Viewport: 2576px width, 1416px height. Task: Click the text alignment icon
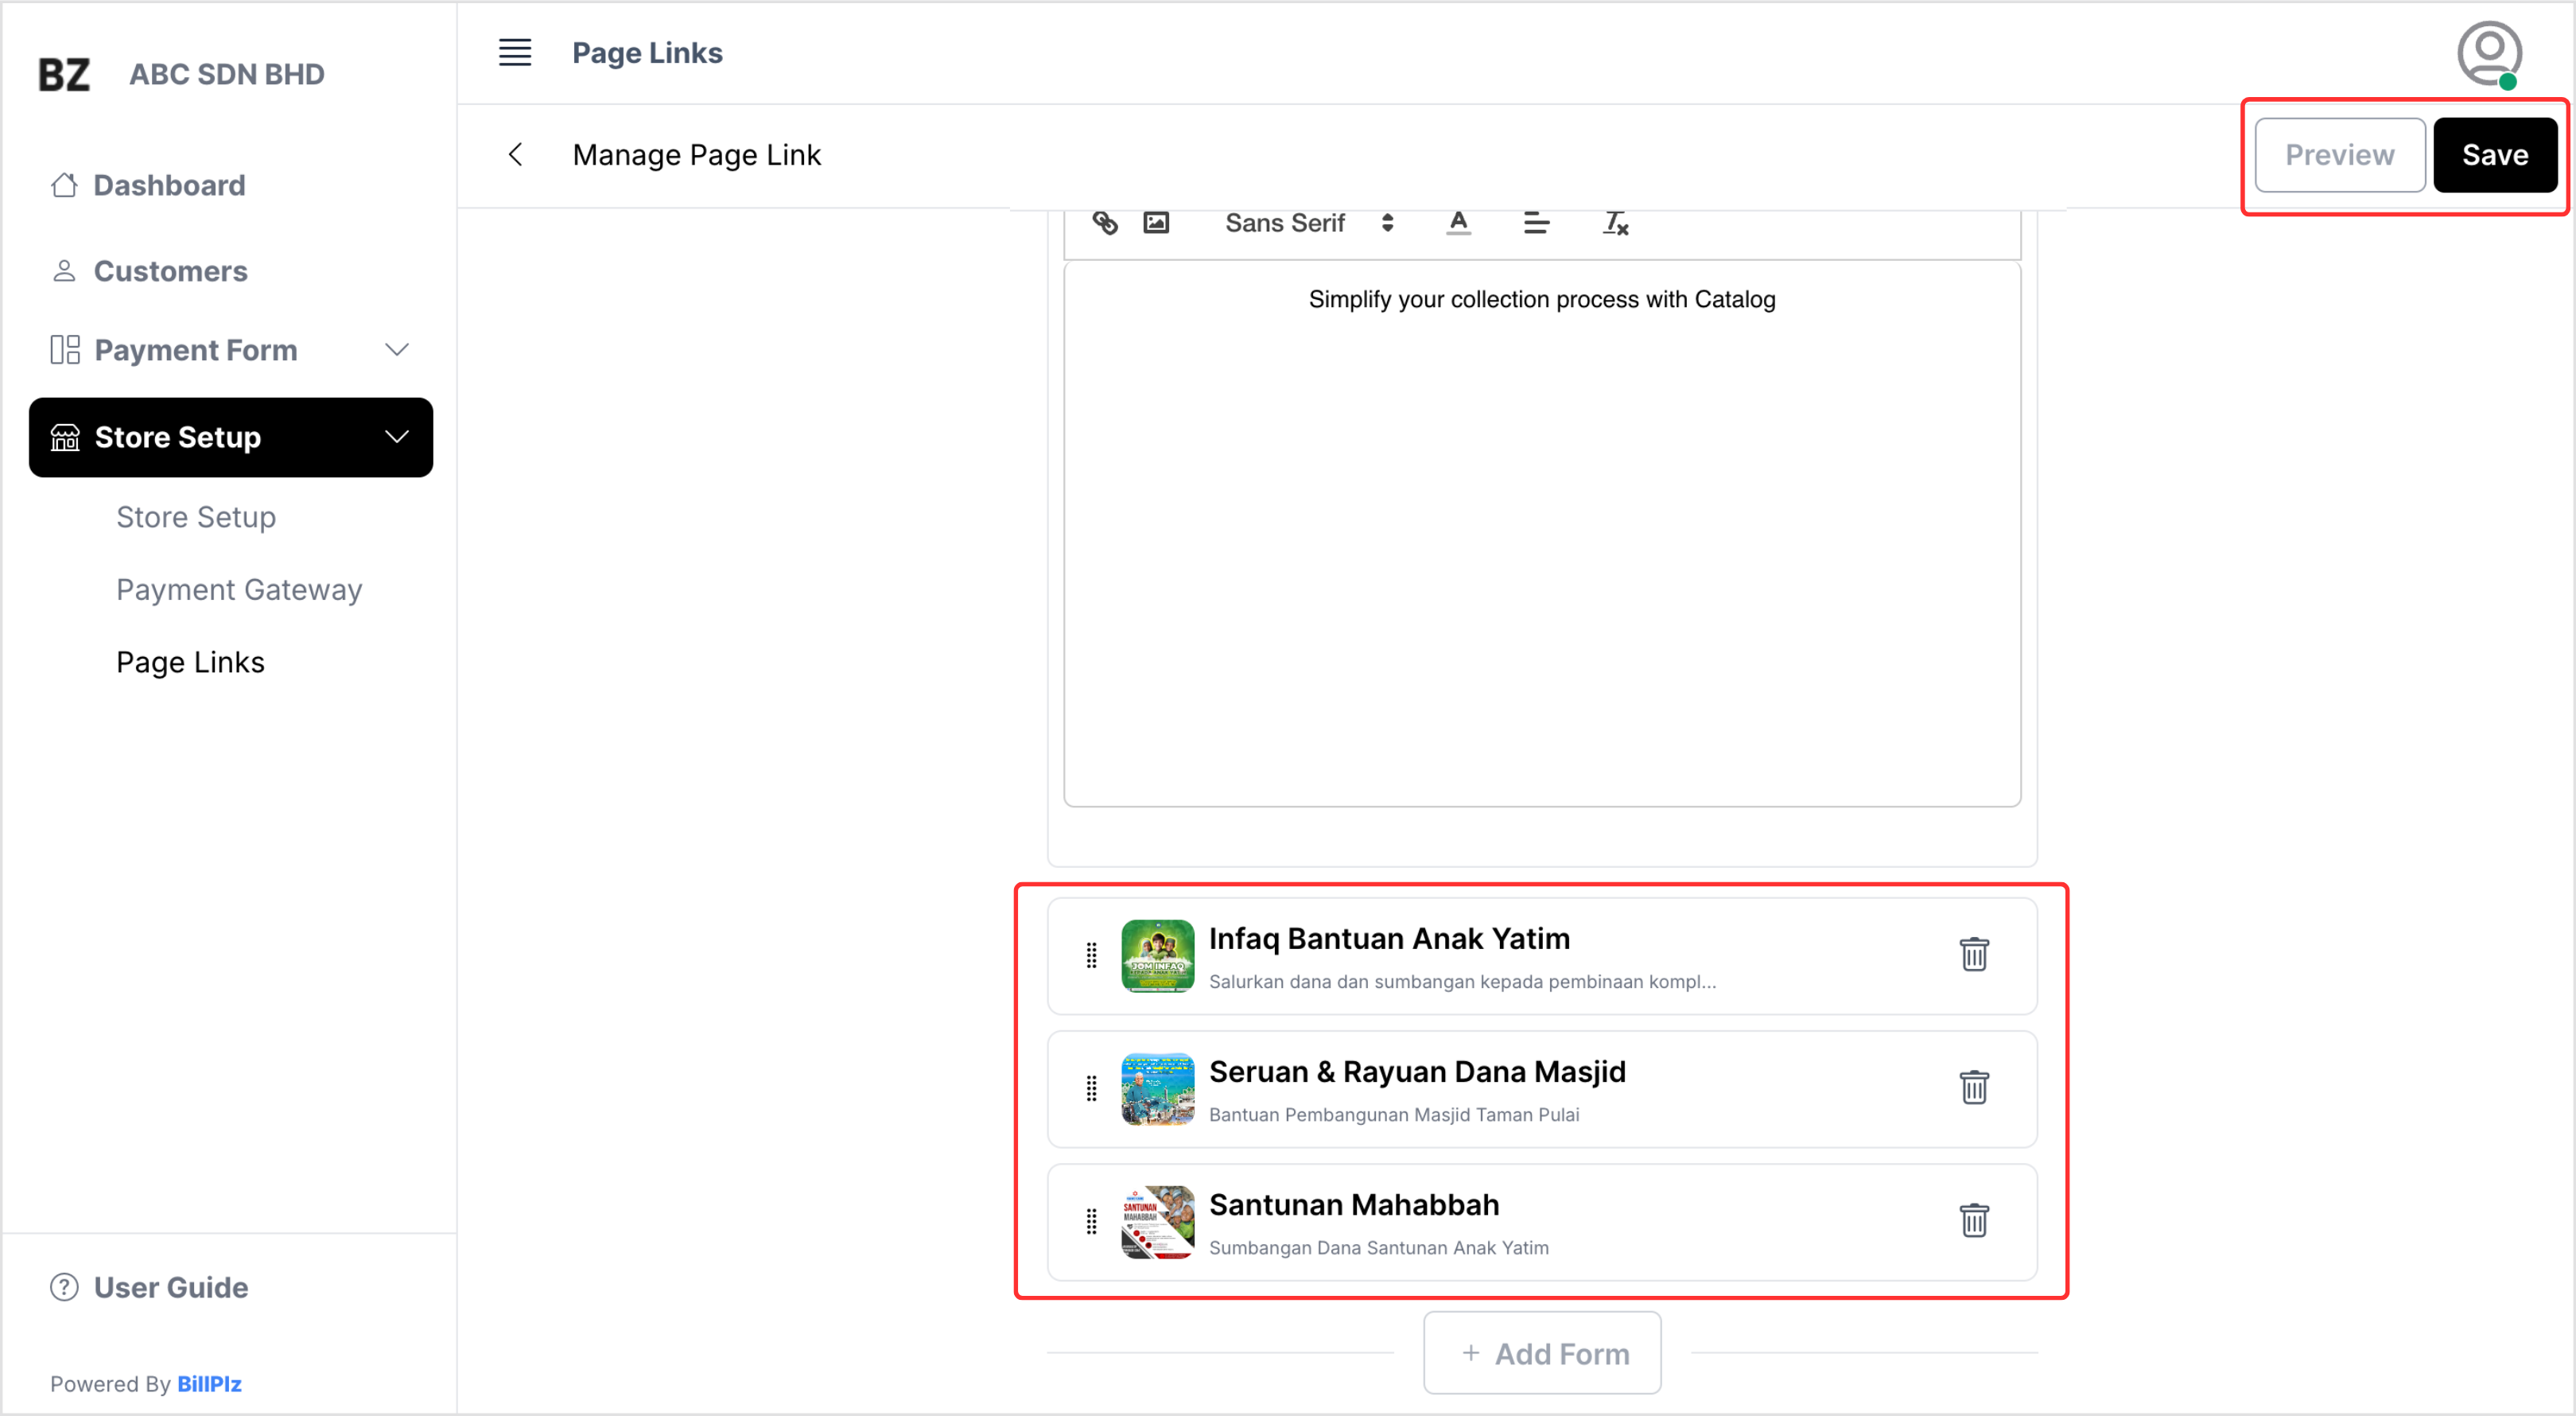(x=1536, y=223)
